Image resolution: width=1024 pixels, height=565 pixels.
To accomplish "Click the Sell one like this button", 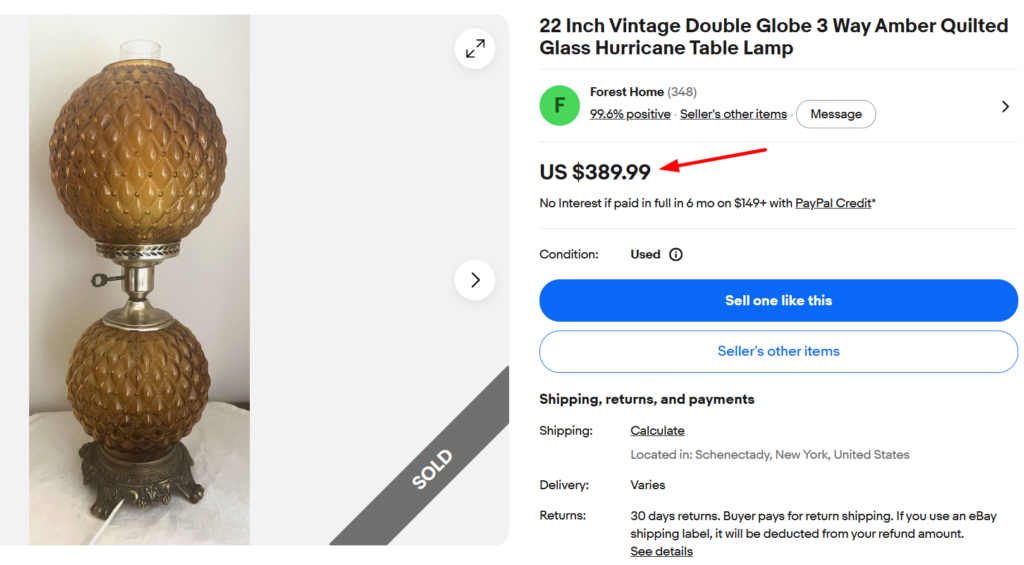I will click(778, 300).
